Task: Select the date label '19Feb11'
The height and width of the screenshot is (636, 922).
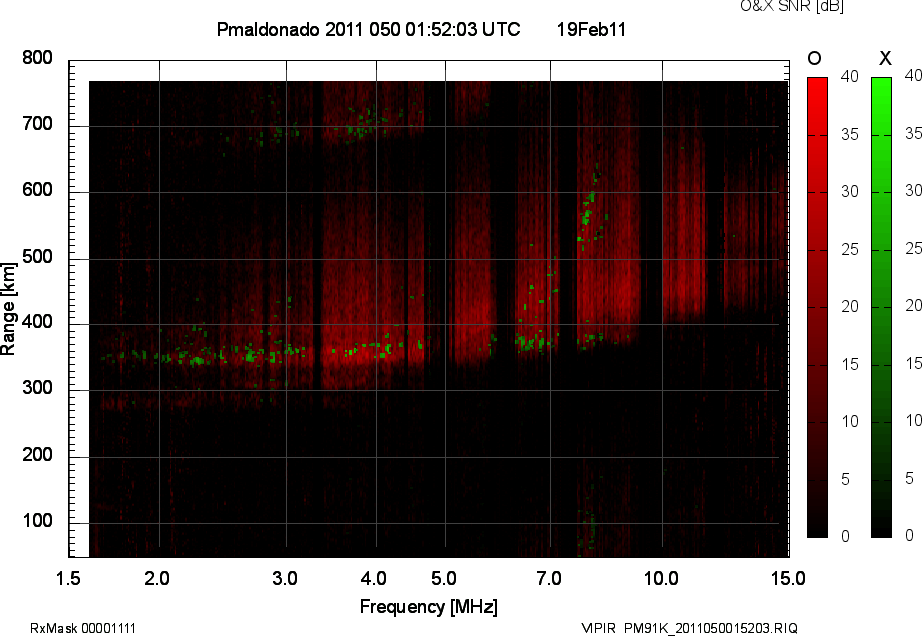Action: click(592, 29)
